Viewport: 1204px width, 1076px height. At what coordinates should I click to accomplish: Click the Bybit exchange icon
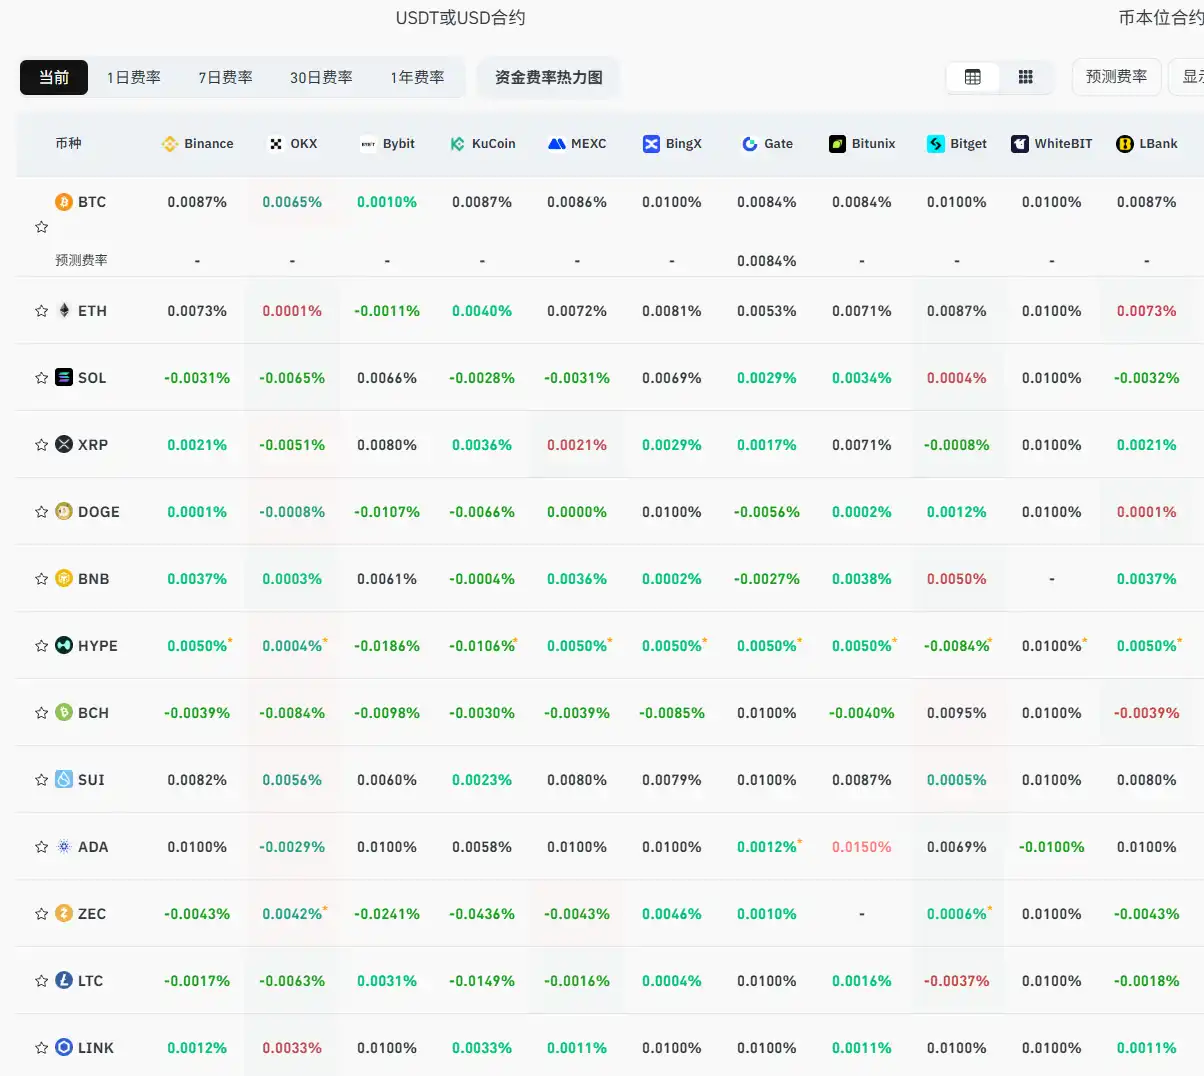(x=367, y=143)
